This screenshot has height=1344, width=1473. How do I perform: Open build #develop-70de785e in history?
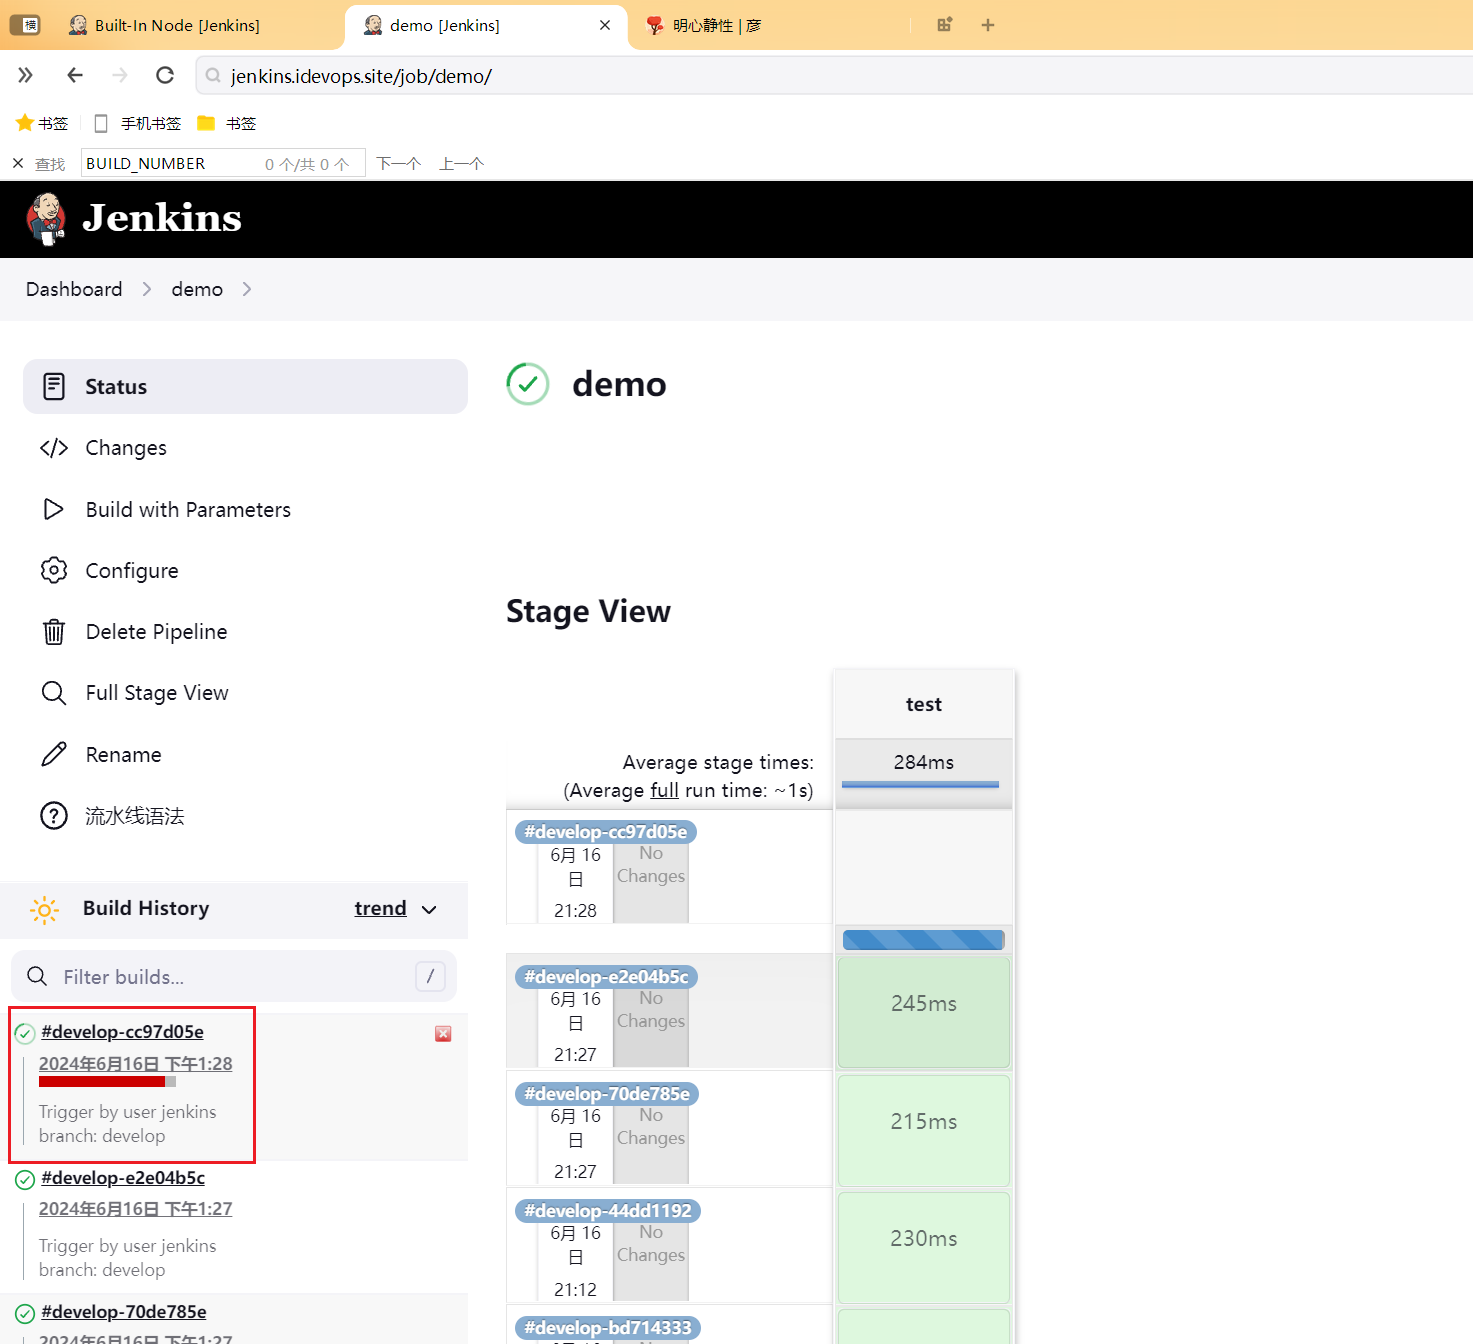pyautogui.click(x=124, y=1312)
